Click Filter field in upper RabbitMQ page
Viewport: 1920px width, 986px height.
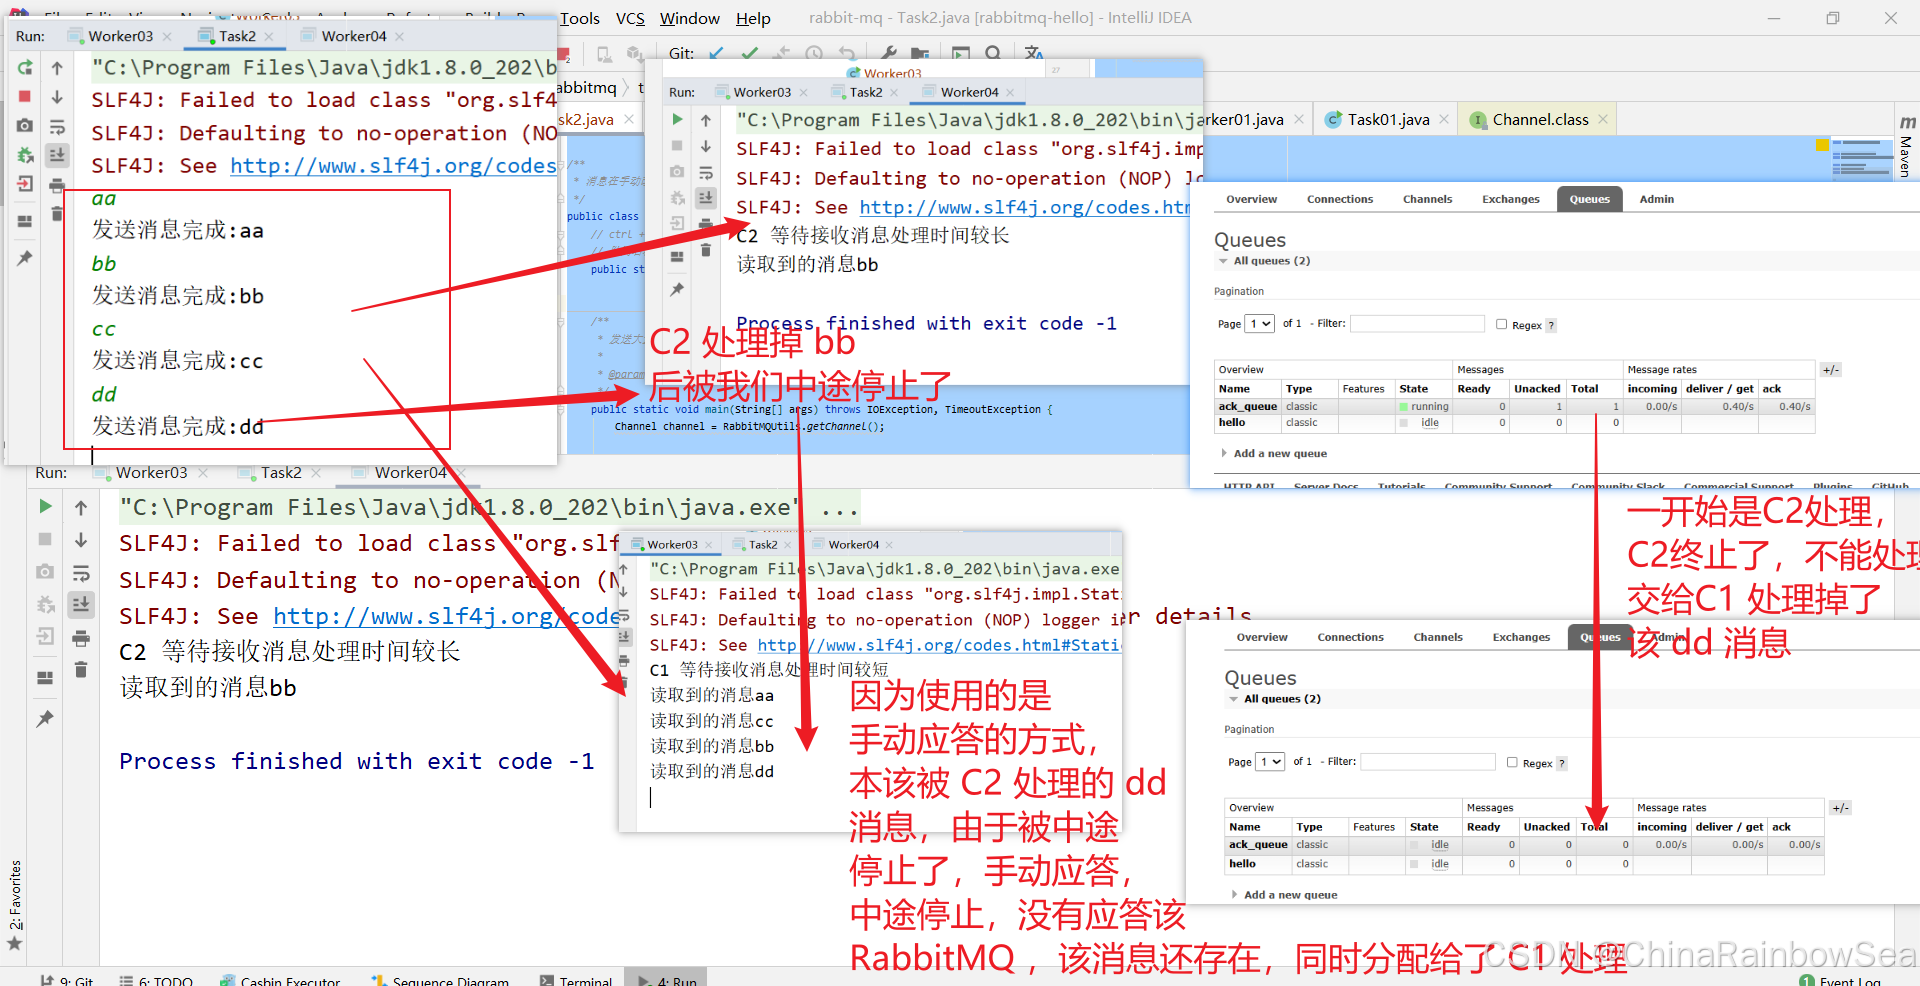[1417, 324]
